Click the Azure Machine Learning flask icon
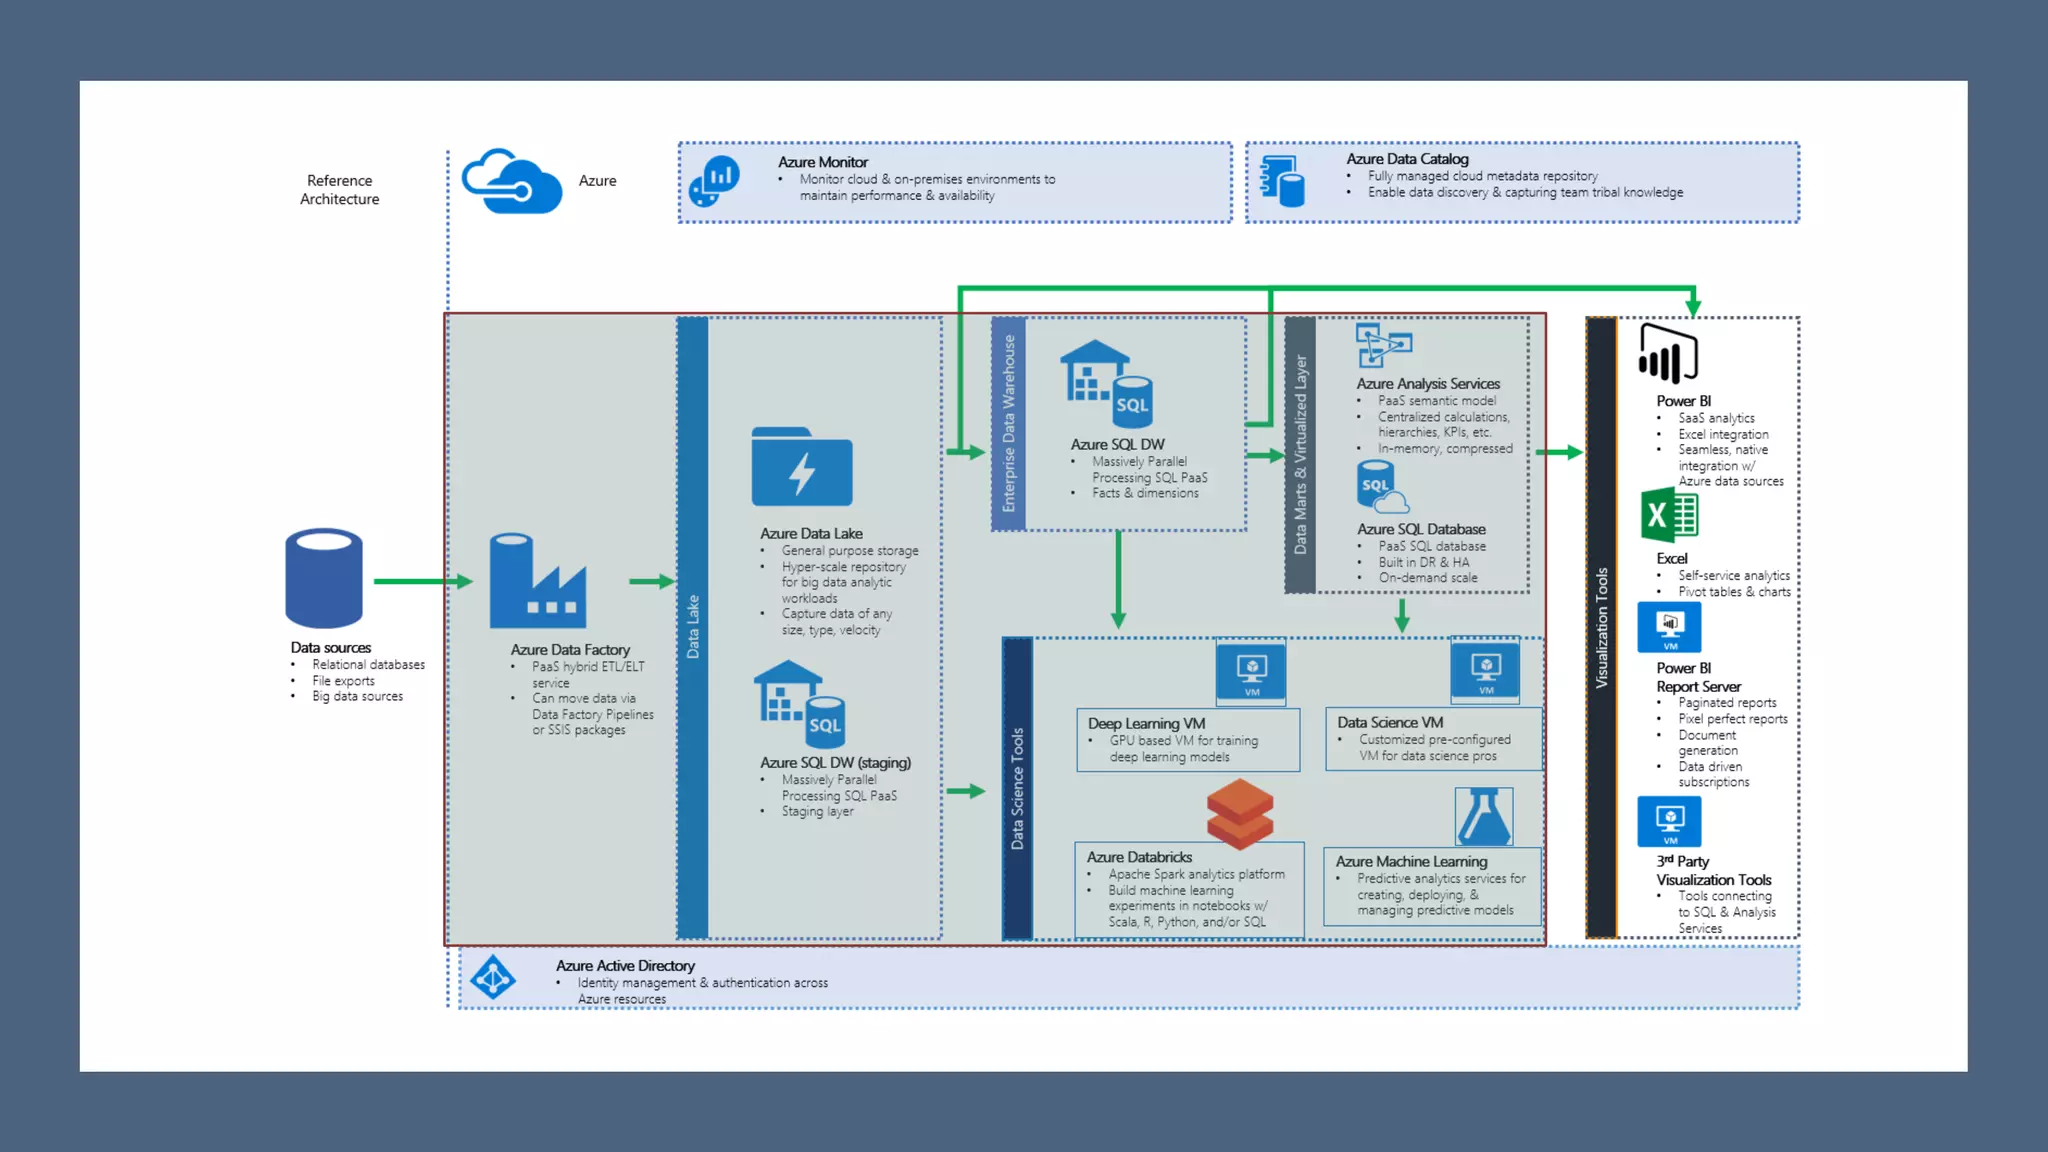2048x1152 pixels. (1483, 816)
